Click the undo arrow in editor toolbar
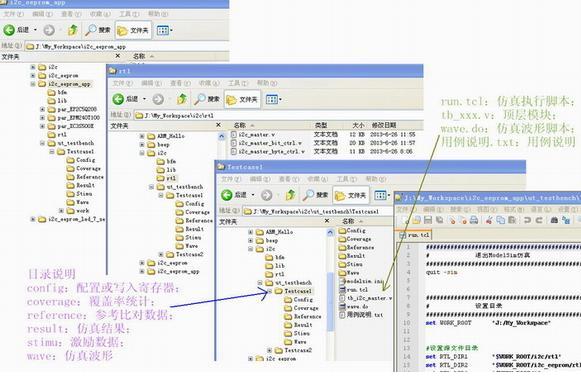The height and width of the screenshot is (380, 581). point(527,220)
